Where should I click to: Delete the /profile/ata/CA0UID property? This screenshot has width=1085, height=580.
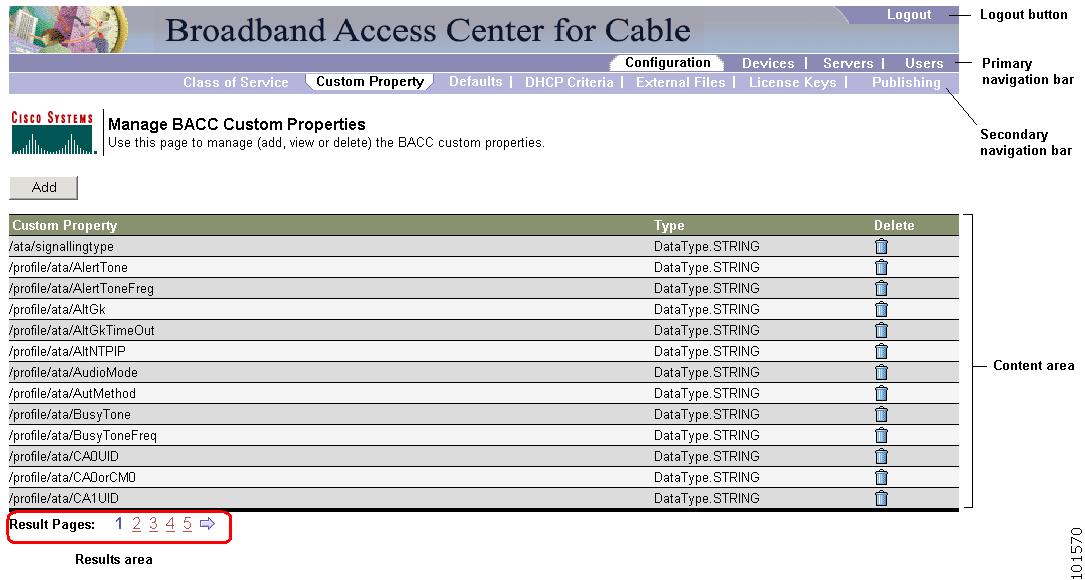click(881, 456)
